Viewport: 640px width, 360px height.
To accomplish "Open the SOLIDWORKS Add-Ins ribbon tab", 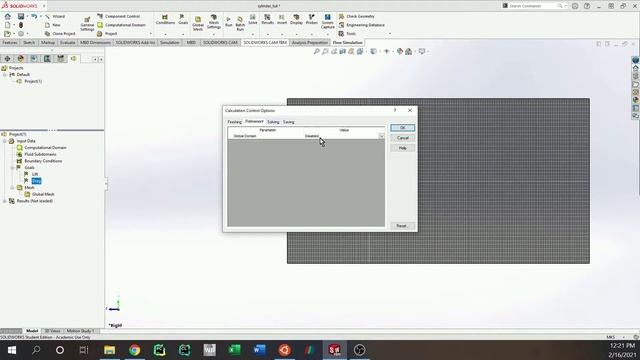I will pyautogui.click(x=135, y=42).
